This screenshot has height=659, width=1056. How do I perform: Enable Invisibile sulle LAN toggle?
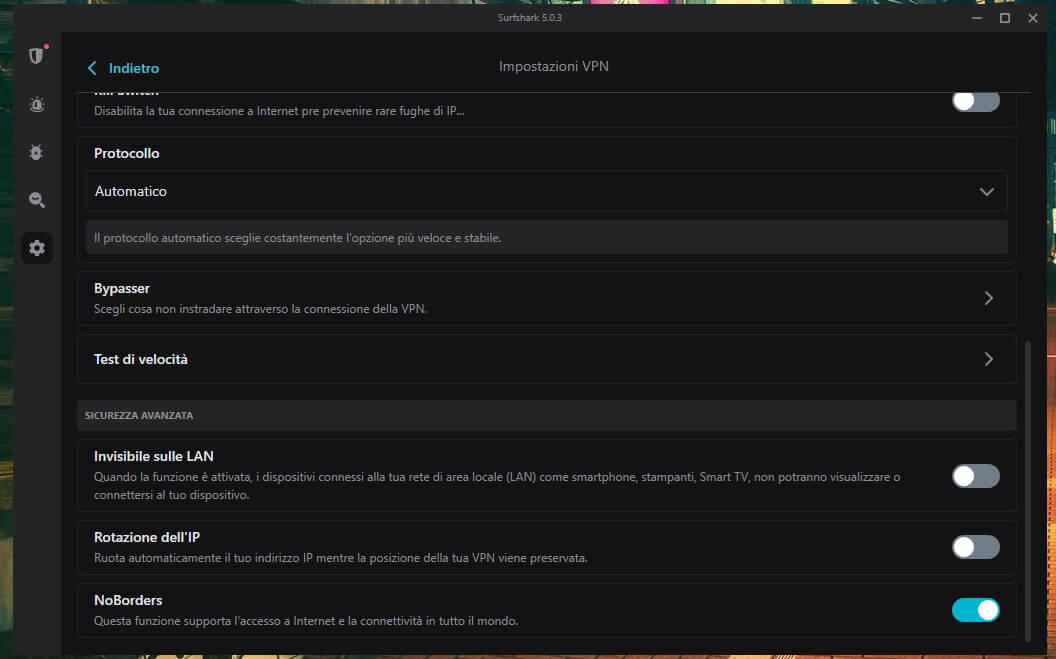click(975, 476)
